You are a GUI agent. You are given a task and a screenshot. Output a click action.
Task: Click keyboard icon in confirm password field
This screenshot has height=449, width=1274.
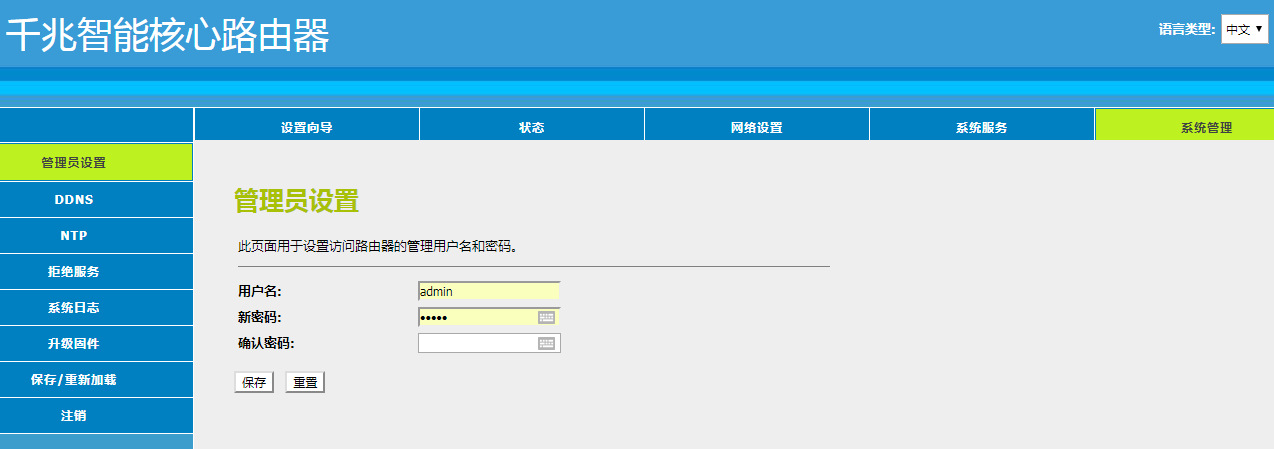coord(546,343)
